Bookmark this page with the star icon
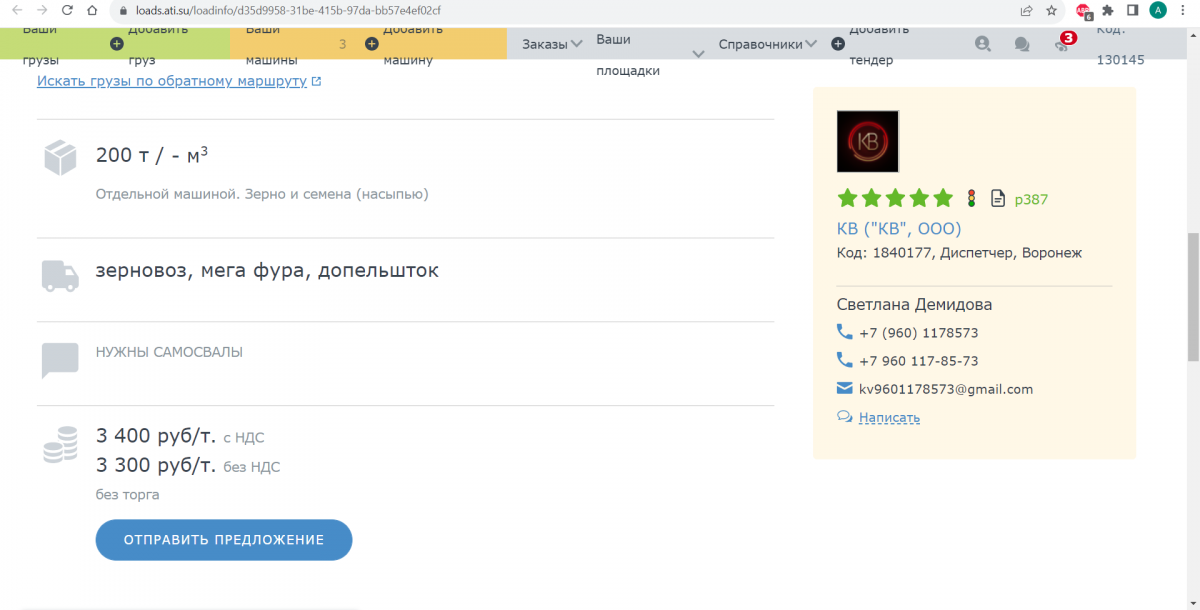Viewport: 1200px width, 610px height. 1052,11
